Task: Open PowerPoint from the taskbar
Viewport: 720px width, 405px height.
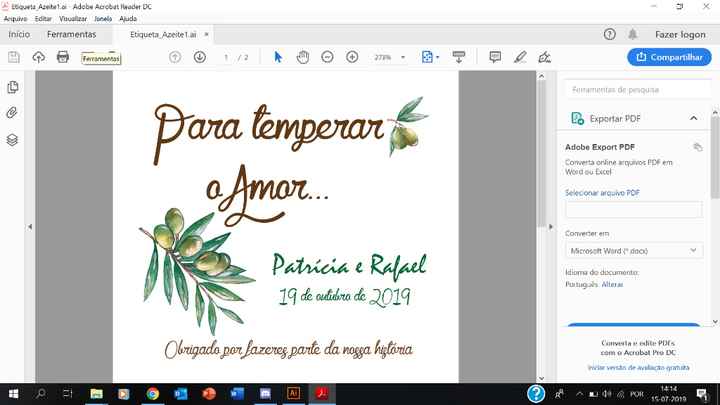Action: tap(211, 394)
